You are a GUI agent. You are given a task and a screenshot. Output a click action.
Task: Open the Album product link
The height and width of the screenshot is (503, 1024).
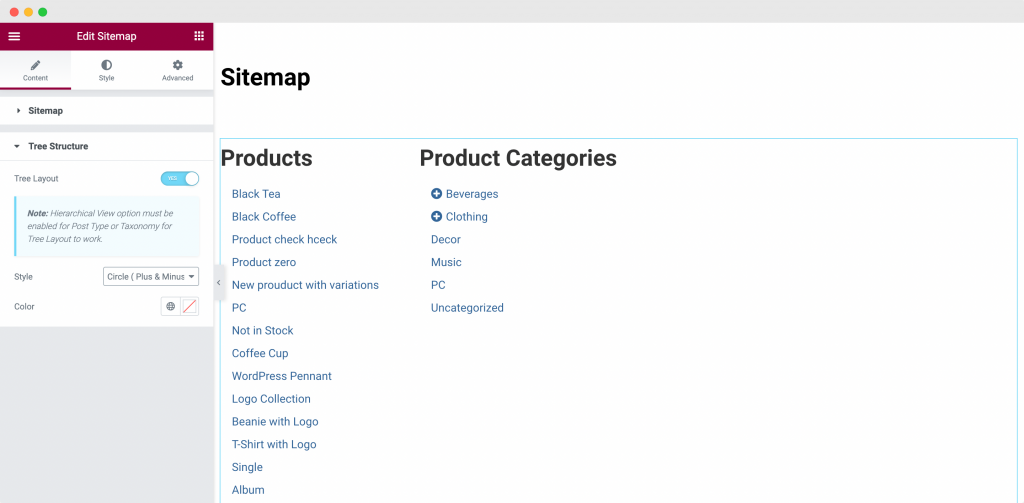coord(248,490)
